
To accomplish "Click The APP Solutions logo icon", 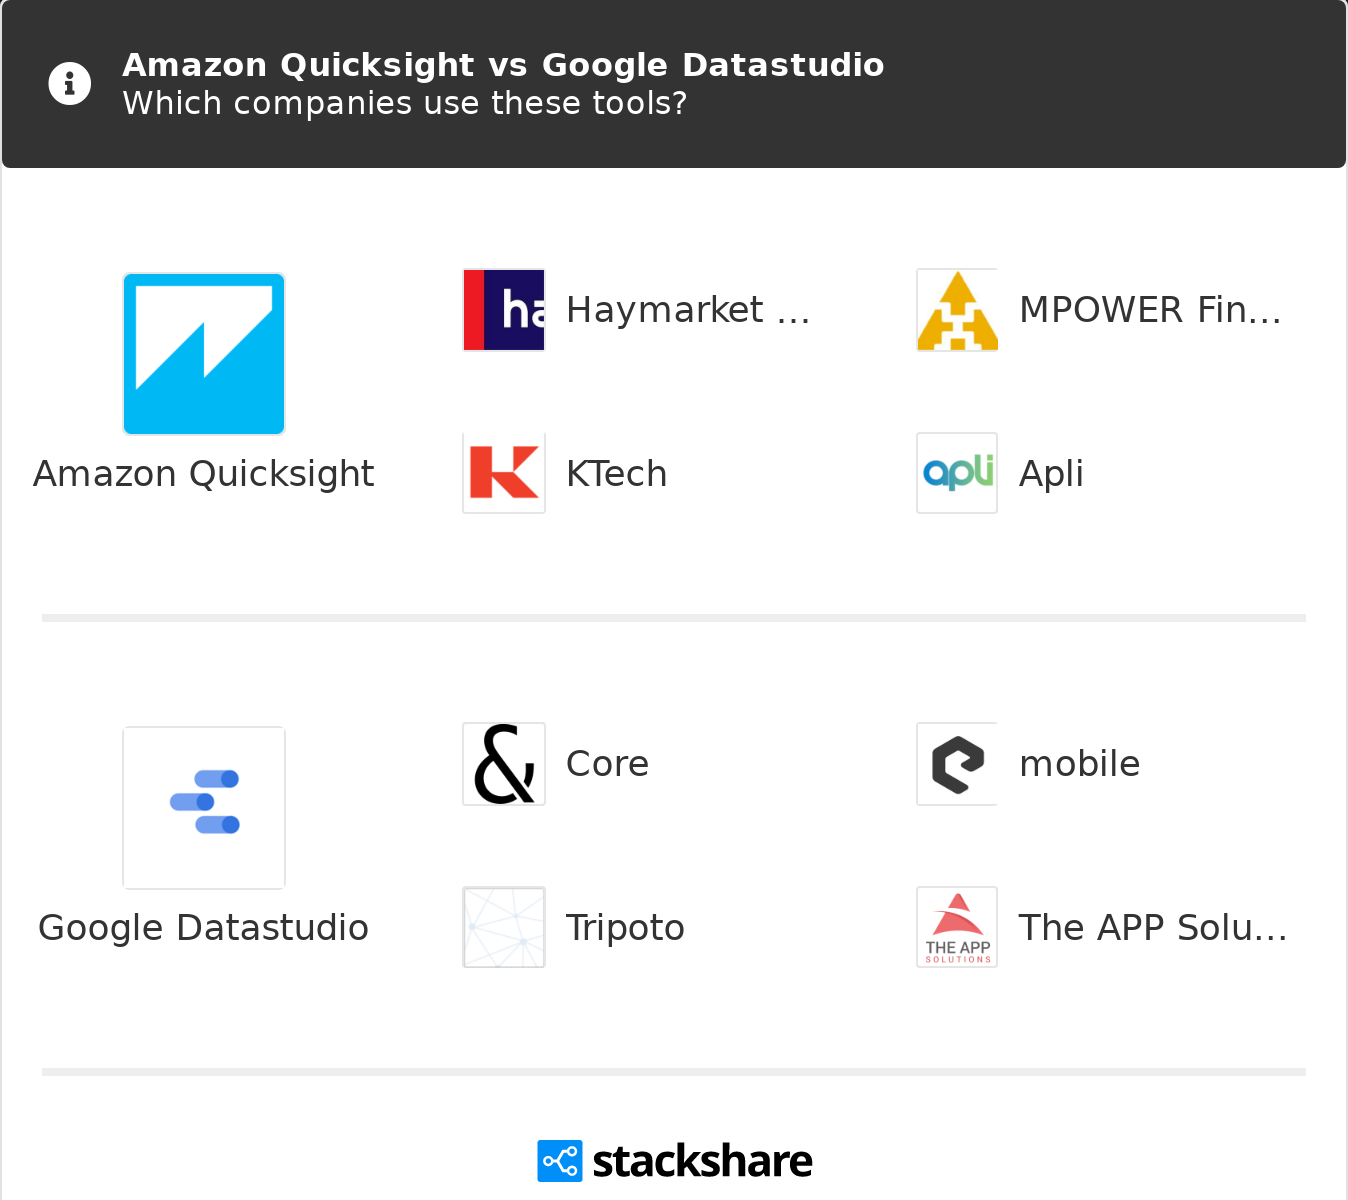I will point(957,927).
